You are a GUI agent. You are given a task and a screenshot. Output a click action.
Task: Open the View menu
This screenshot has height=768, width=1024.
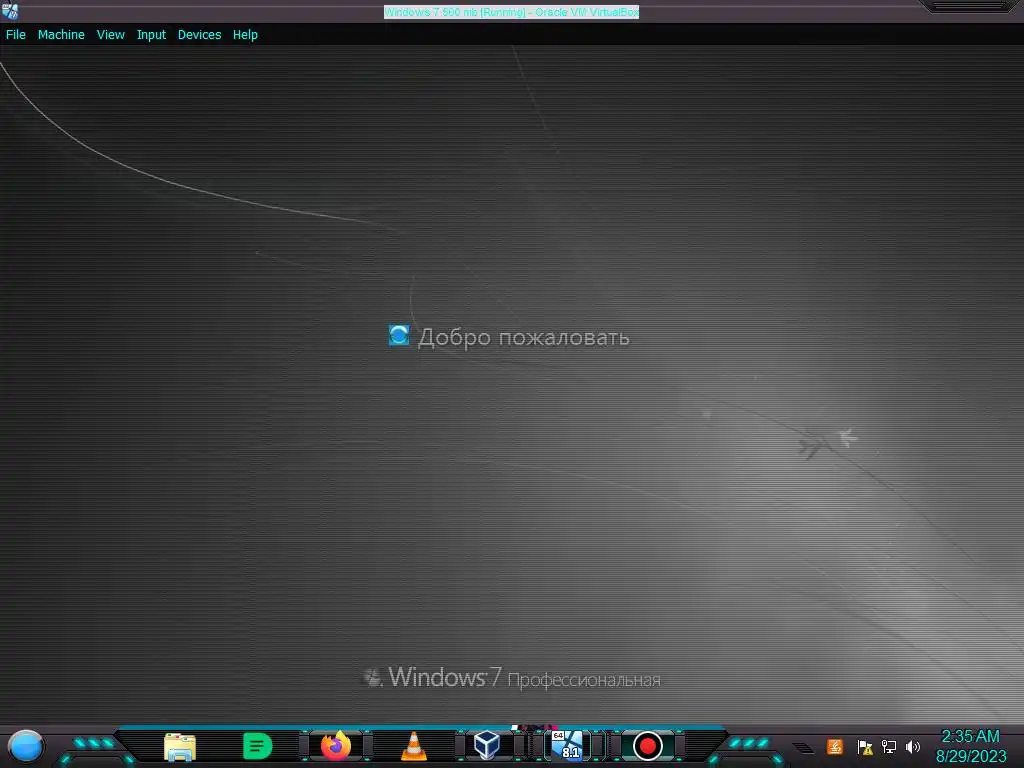[110, 35]
